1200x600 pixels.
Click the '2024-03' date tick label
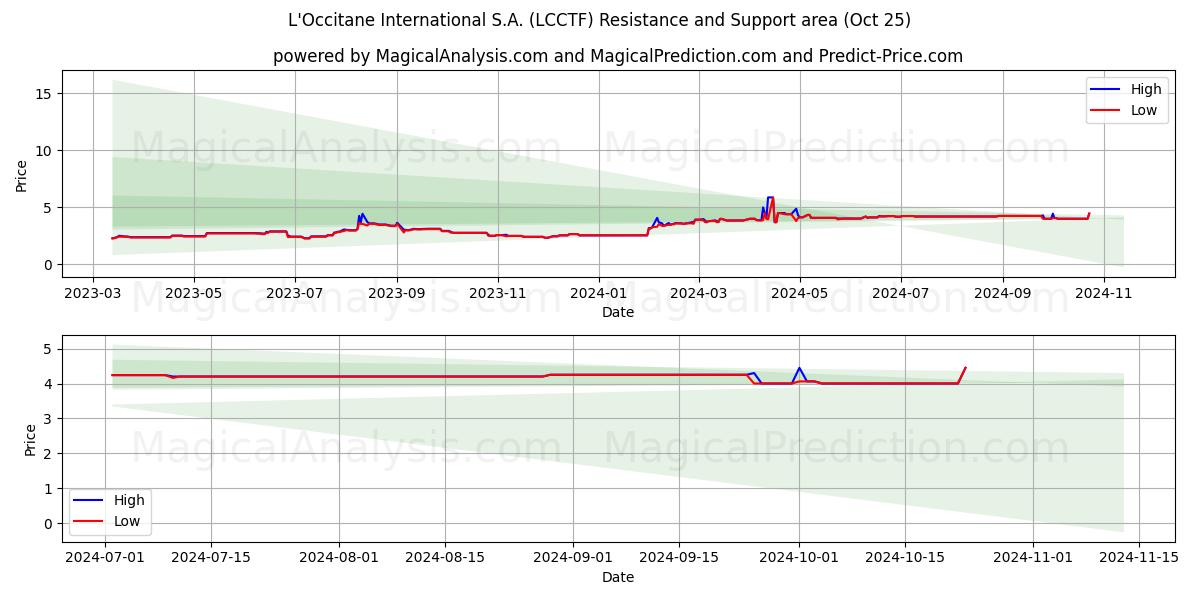tap(698, 294)
